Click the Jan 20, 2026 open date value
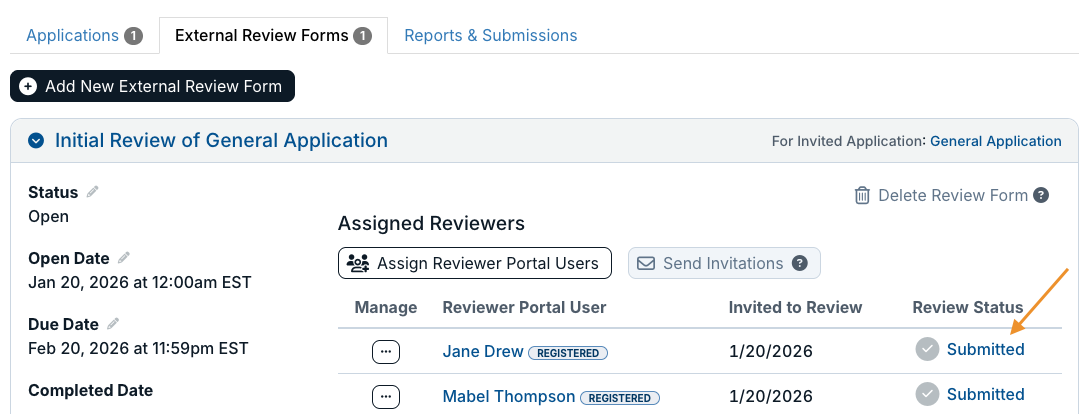The height and width of the screenshot is (414, 1090). click(140, 283)
